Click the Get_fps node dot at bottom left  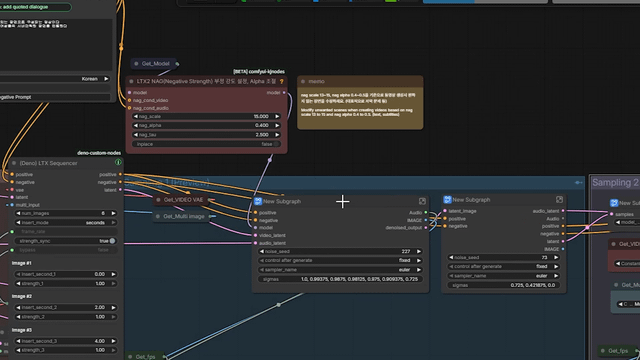130,357
